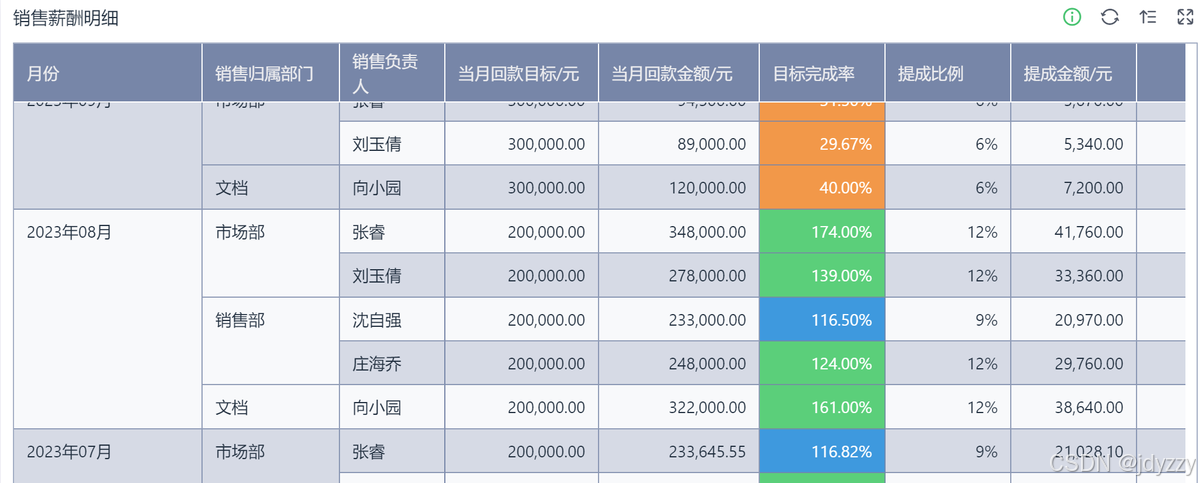The height and width of the screenshot is (483, 1200).
Task: Click the sort icon beside refresh
Action: point(1148,17)
